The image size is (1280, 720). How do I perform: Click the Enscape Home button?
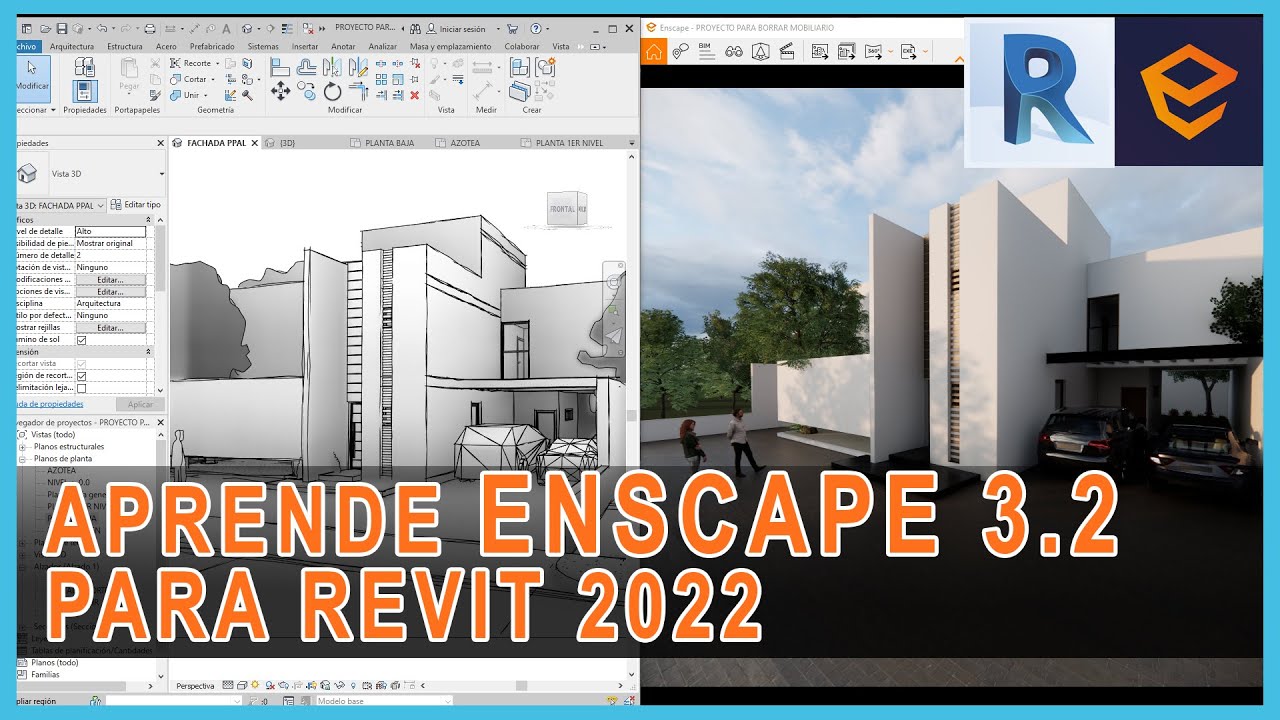654,52
